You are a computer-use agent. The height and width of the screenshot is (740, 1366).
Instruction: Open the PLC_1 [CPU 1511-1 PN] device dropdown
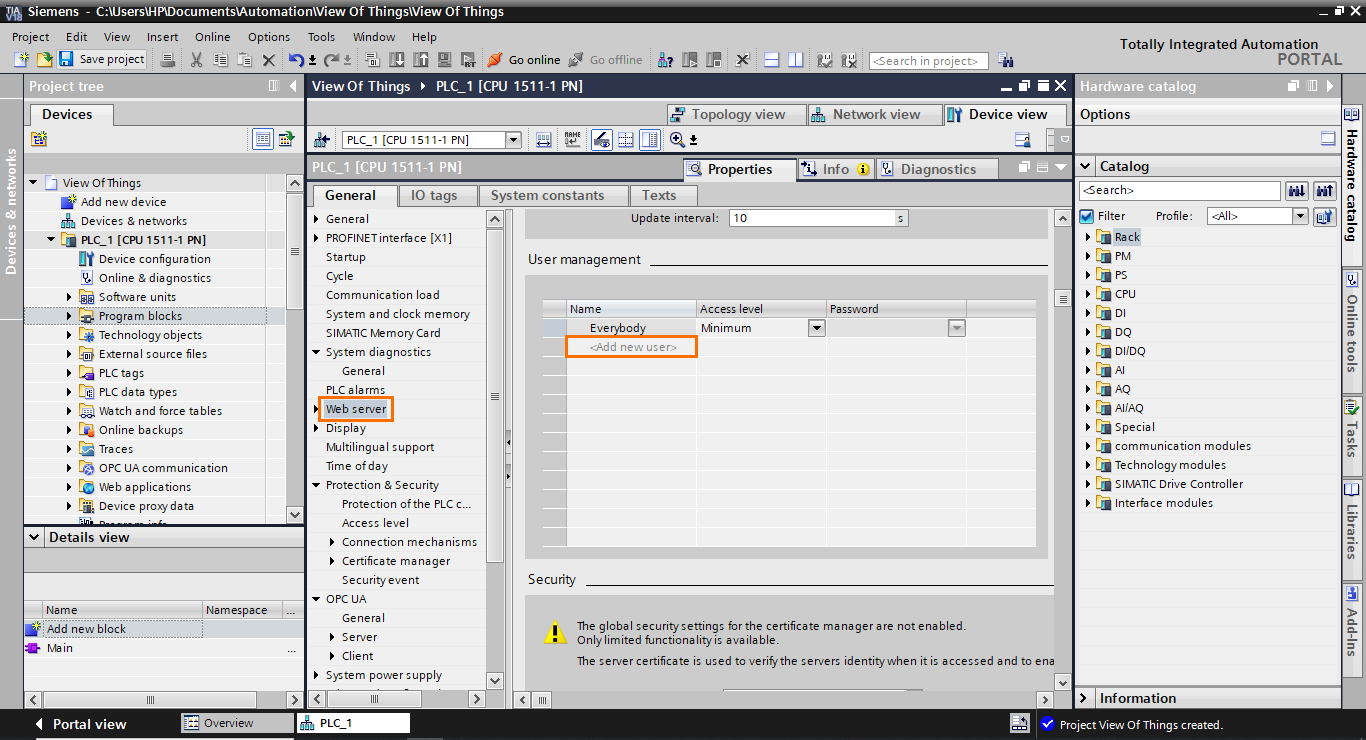point(513,140)
